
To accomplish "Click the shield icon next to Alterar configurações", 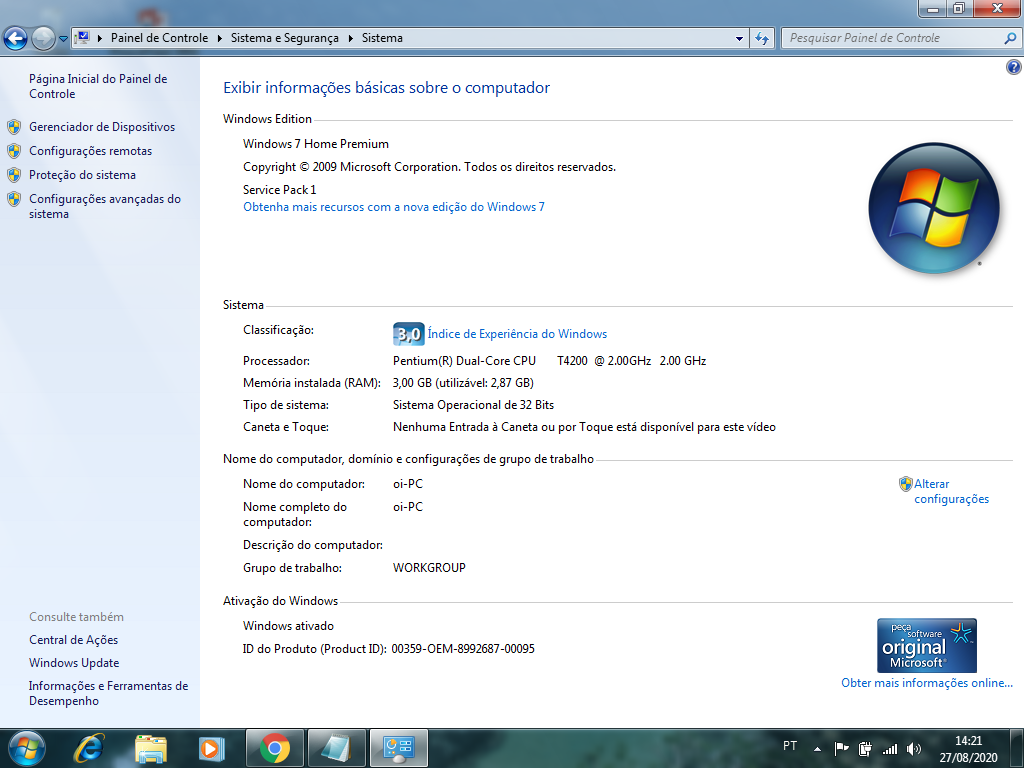I will point(905,484).
